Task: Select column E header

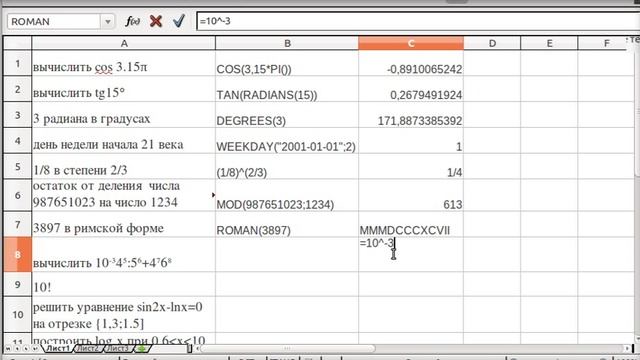Action: coord(549,43)
